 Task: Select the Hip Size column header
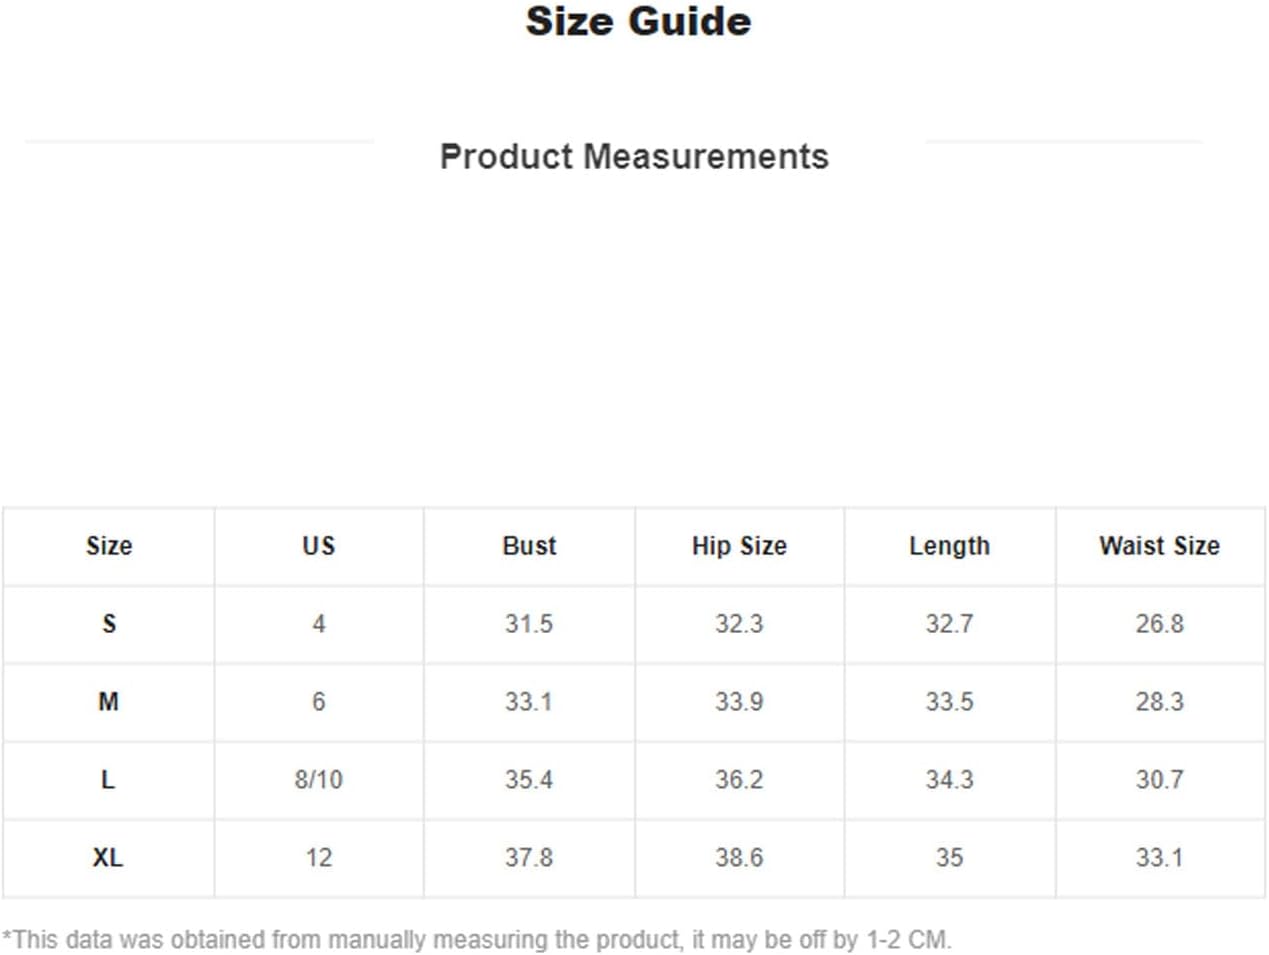(x=739, y=546)
